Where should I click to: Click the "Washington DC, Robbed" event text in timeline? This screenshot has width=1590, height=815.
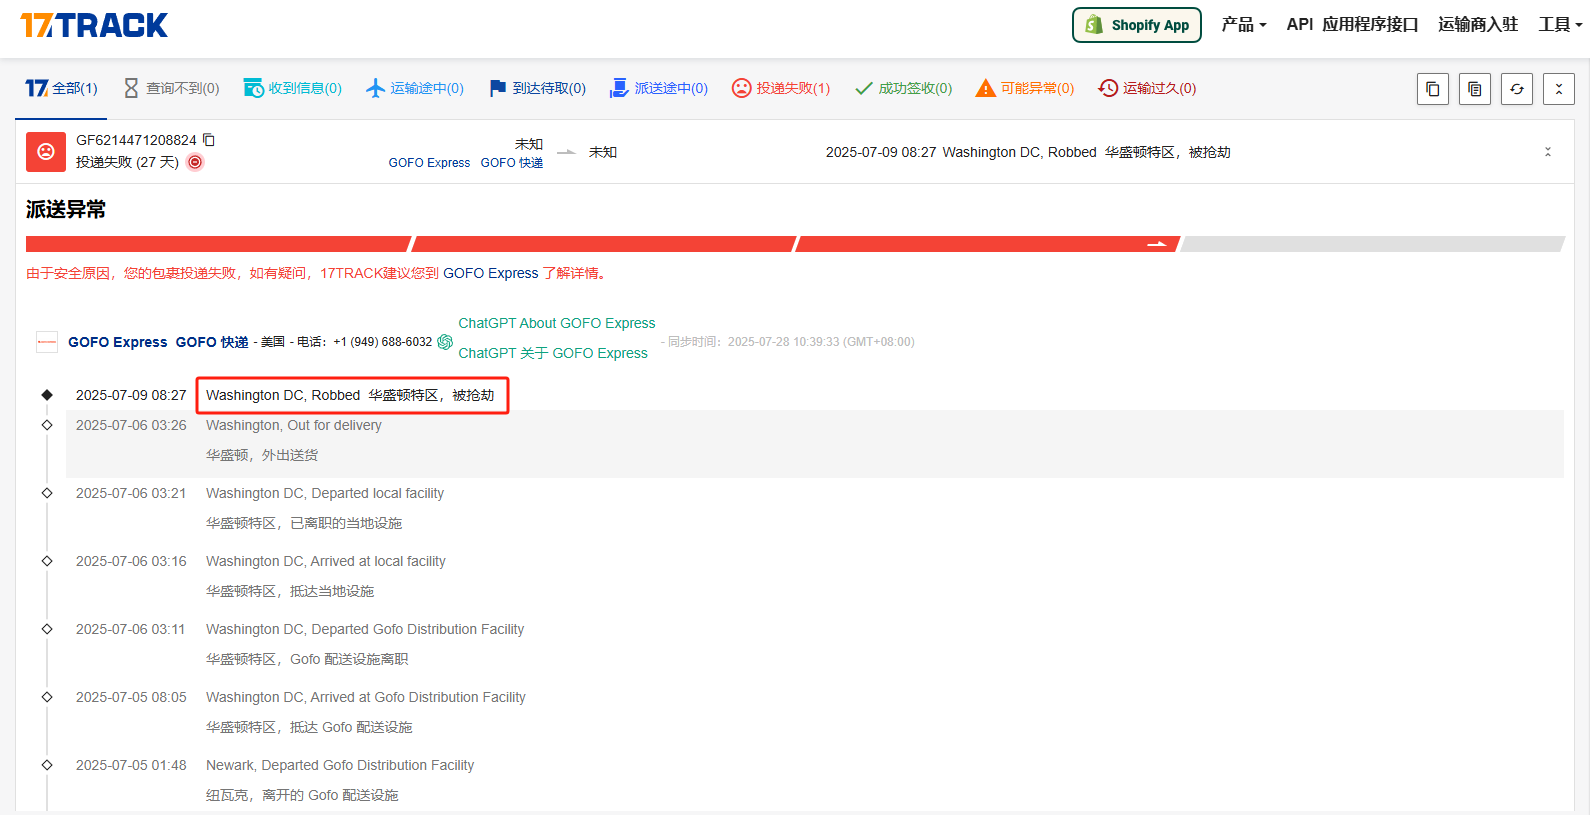pyautogui.click(x=283, y=395)
